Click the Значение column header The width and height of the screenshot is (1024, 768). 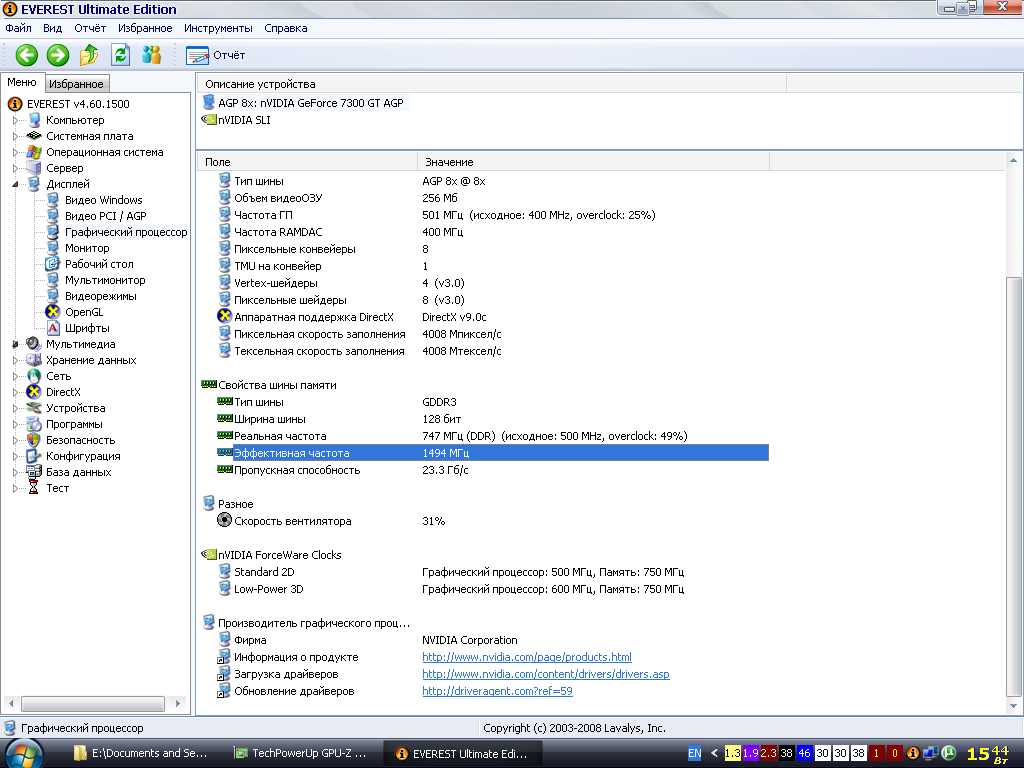click(x=593, y=162)
